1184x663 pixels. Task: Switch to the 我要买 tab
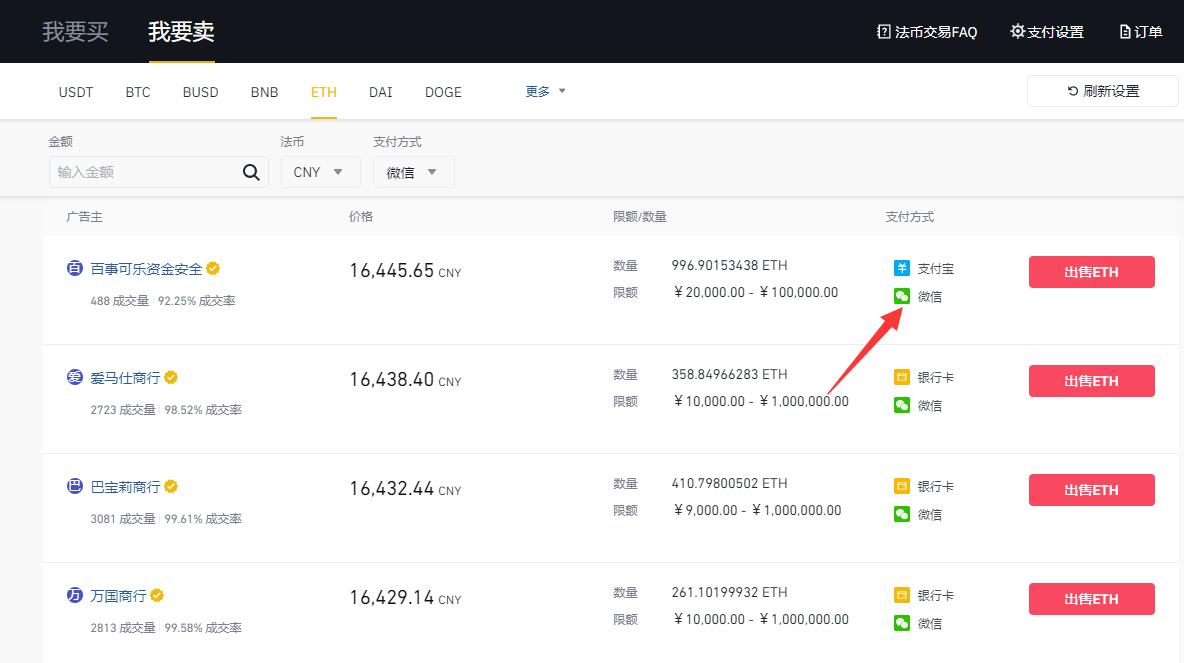click(x=75, y=31)
